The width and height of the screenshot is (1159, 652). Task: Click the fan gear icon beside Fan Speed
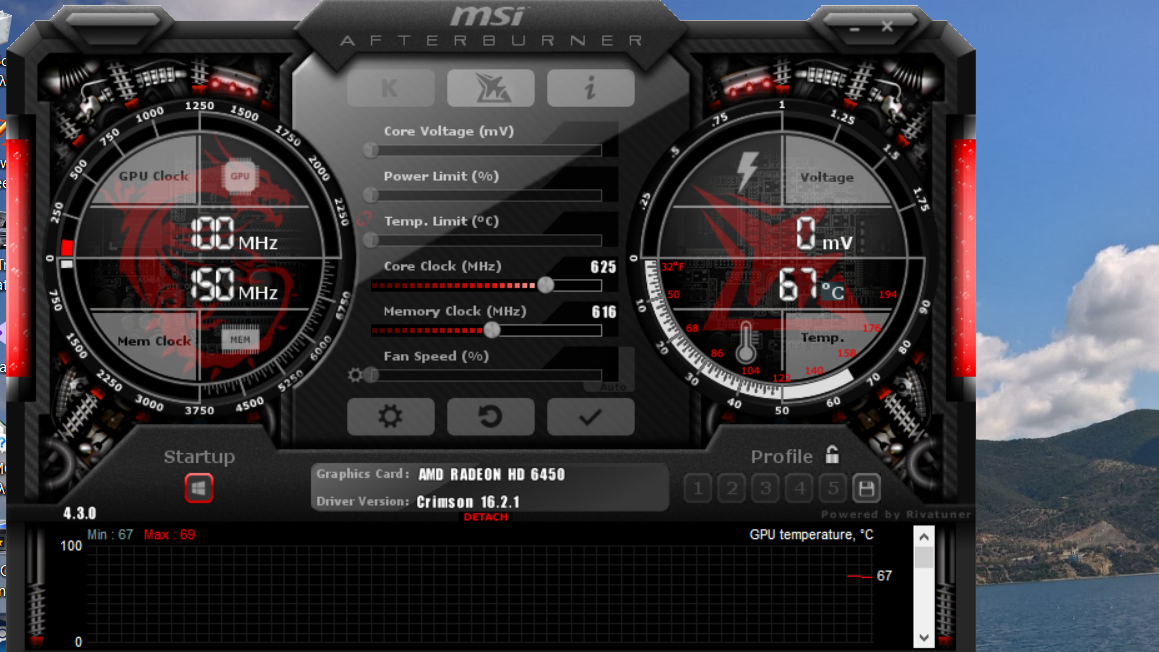(356, 375)
